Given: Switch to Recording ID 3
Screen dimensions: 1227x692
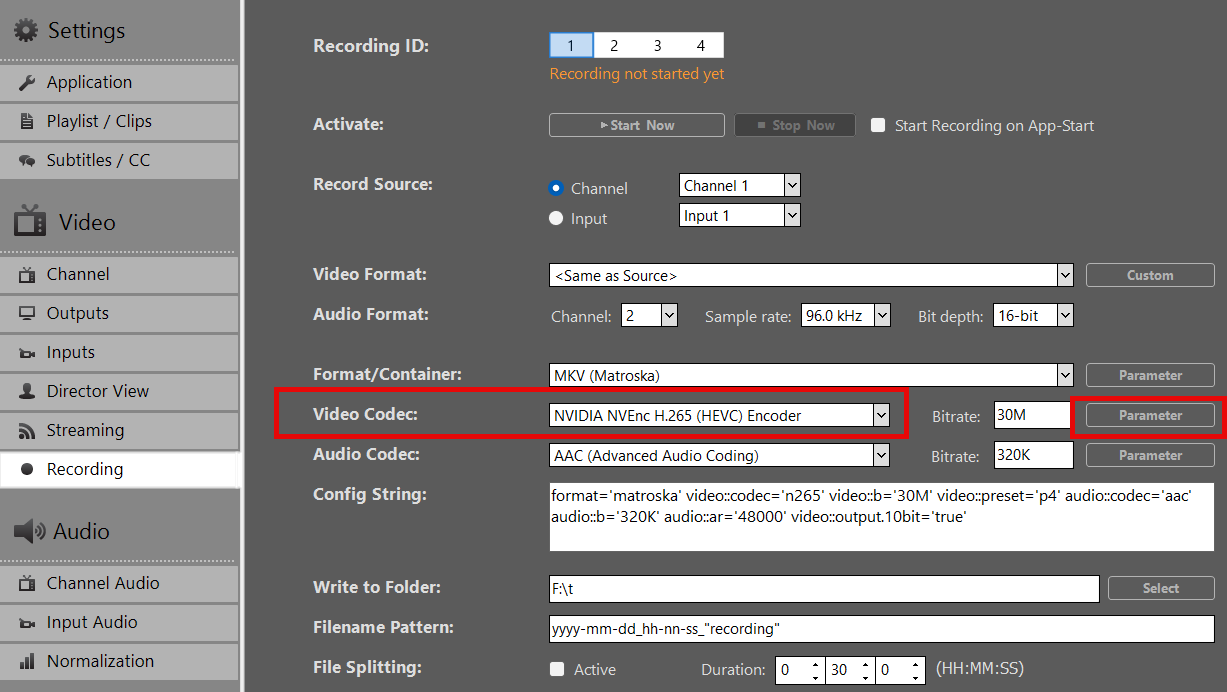Looking at the screenshot, I should coord(657,45).
